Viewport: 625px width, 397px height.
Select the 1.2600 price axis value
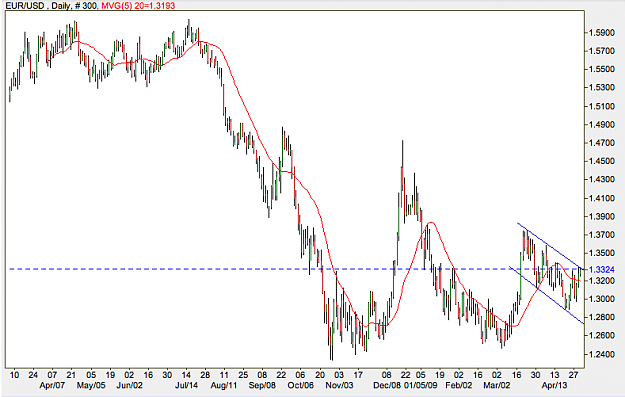pos(602,335)
